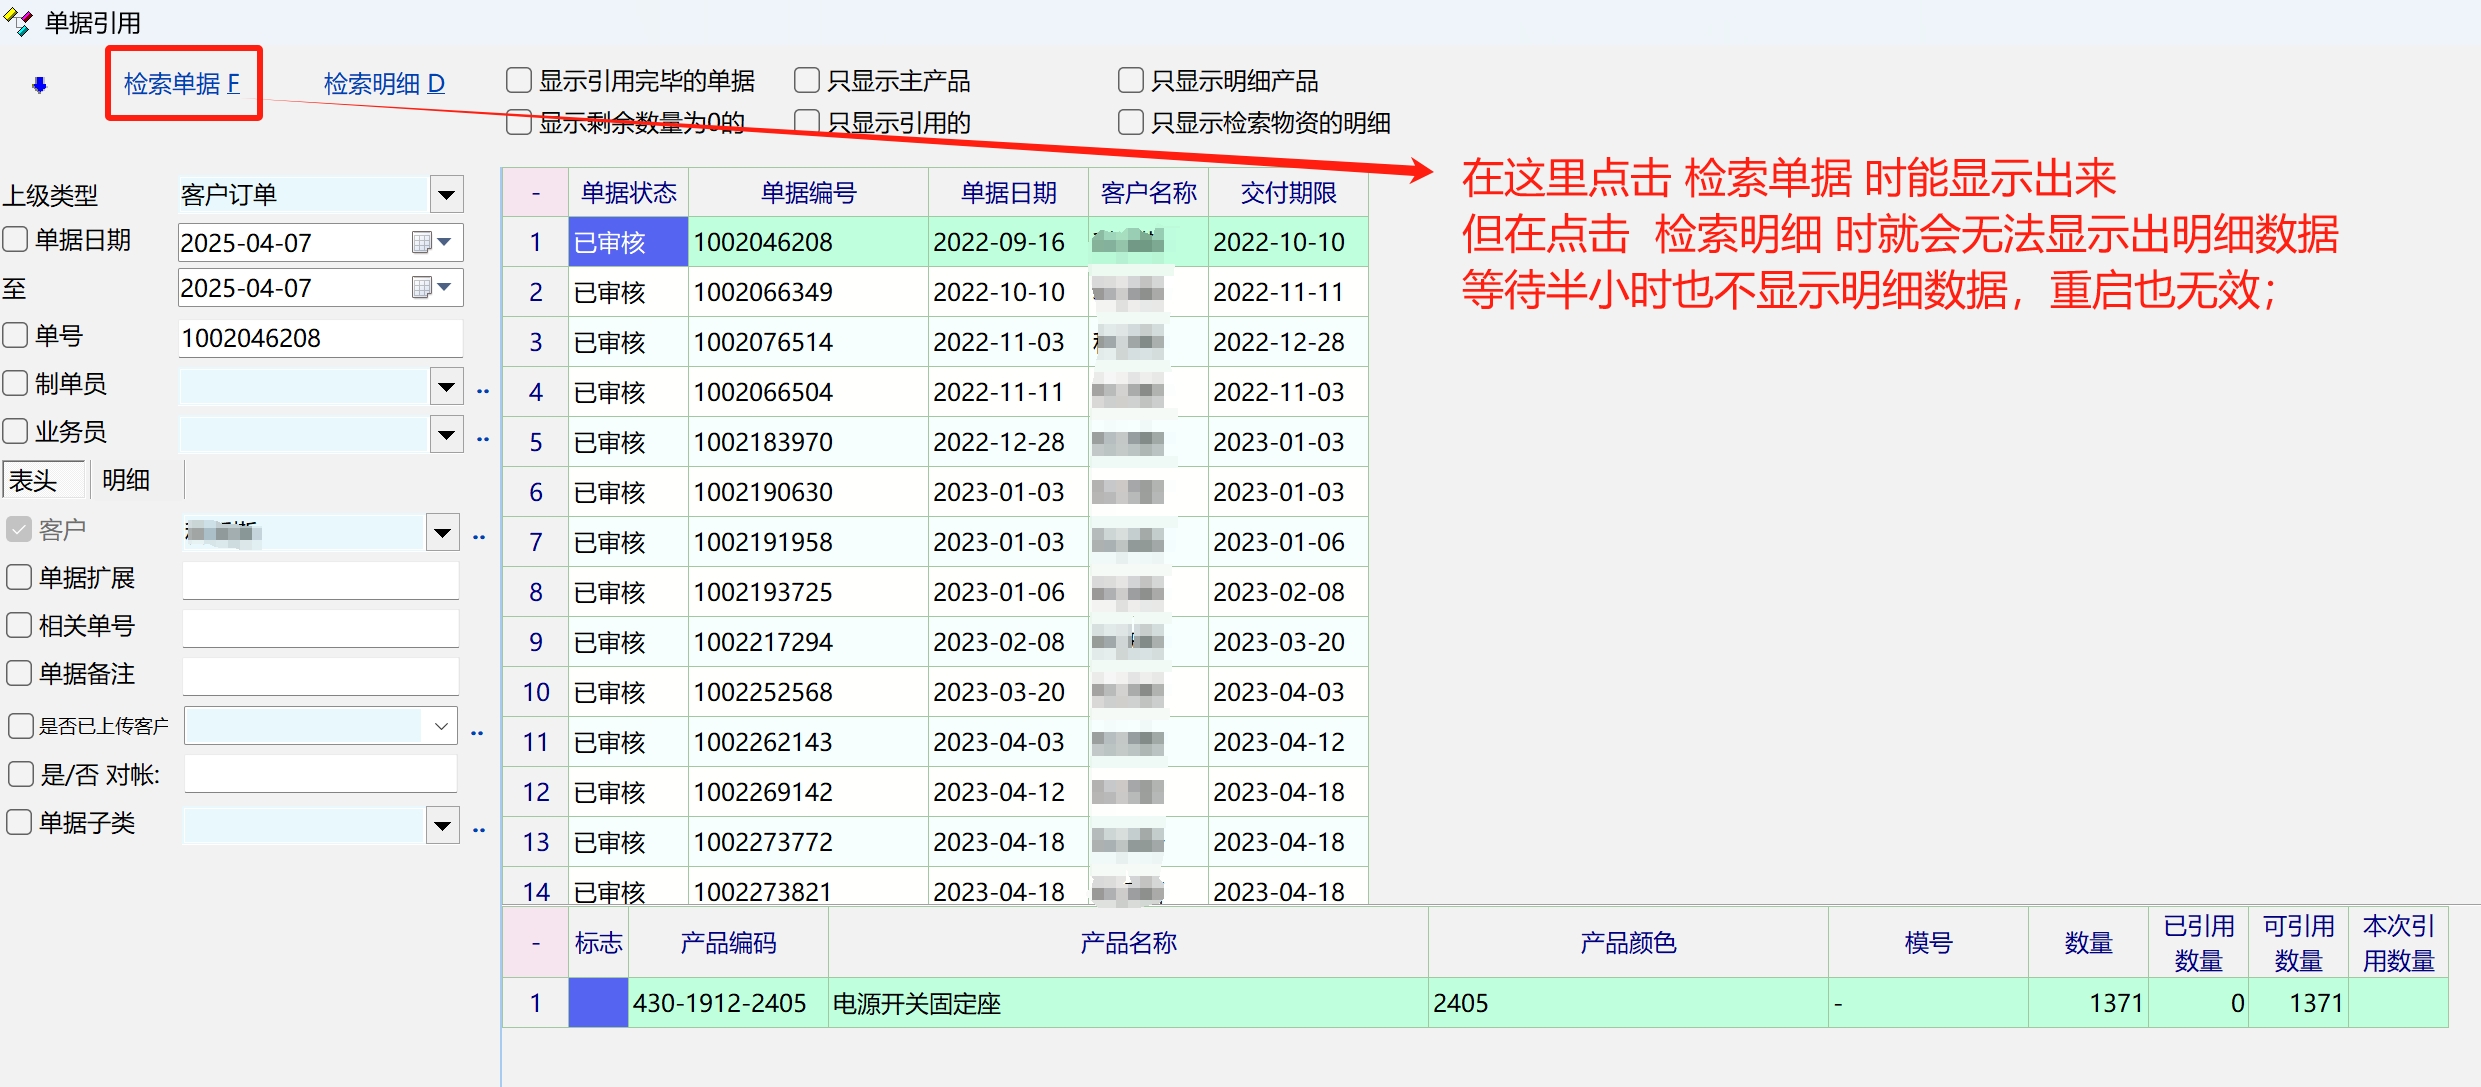Click the app icon beside 单据引用
This screenshot has height=1087, width=2481.
pyautogui.click(x=18, y=21)
